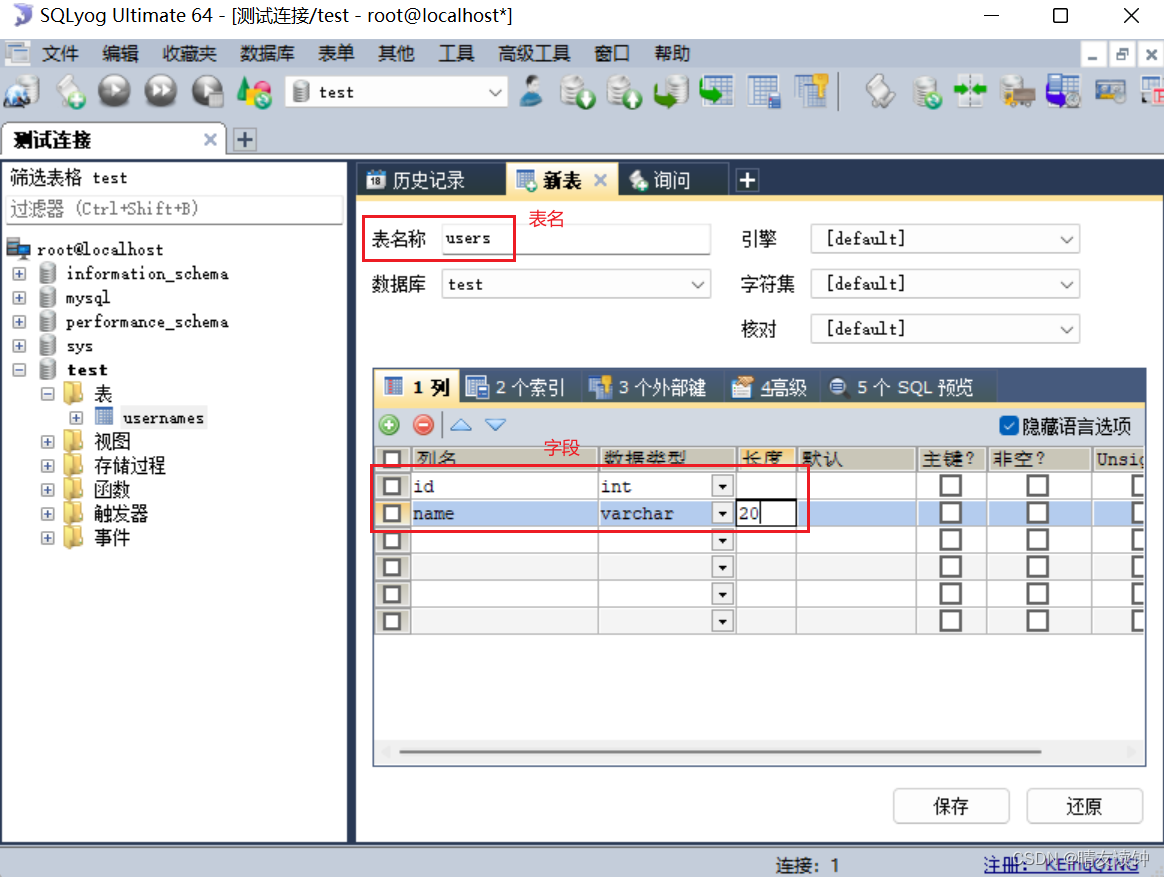
Task: Expand the usernames table node
Action: (x=76, y=418)
